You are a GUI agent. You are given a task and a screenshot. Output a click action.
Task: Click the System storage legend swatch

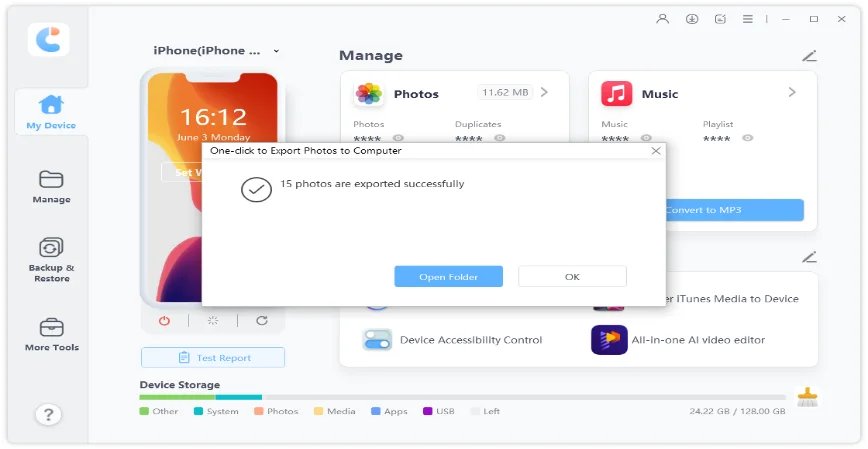coord(198,411)
